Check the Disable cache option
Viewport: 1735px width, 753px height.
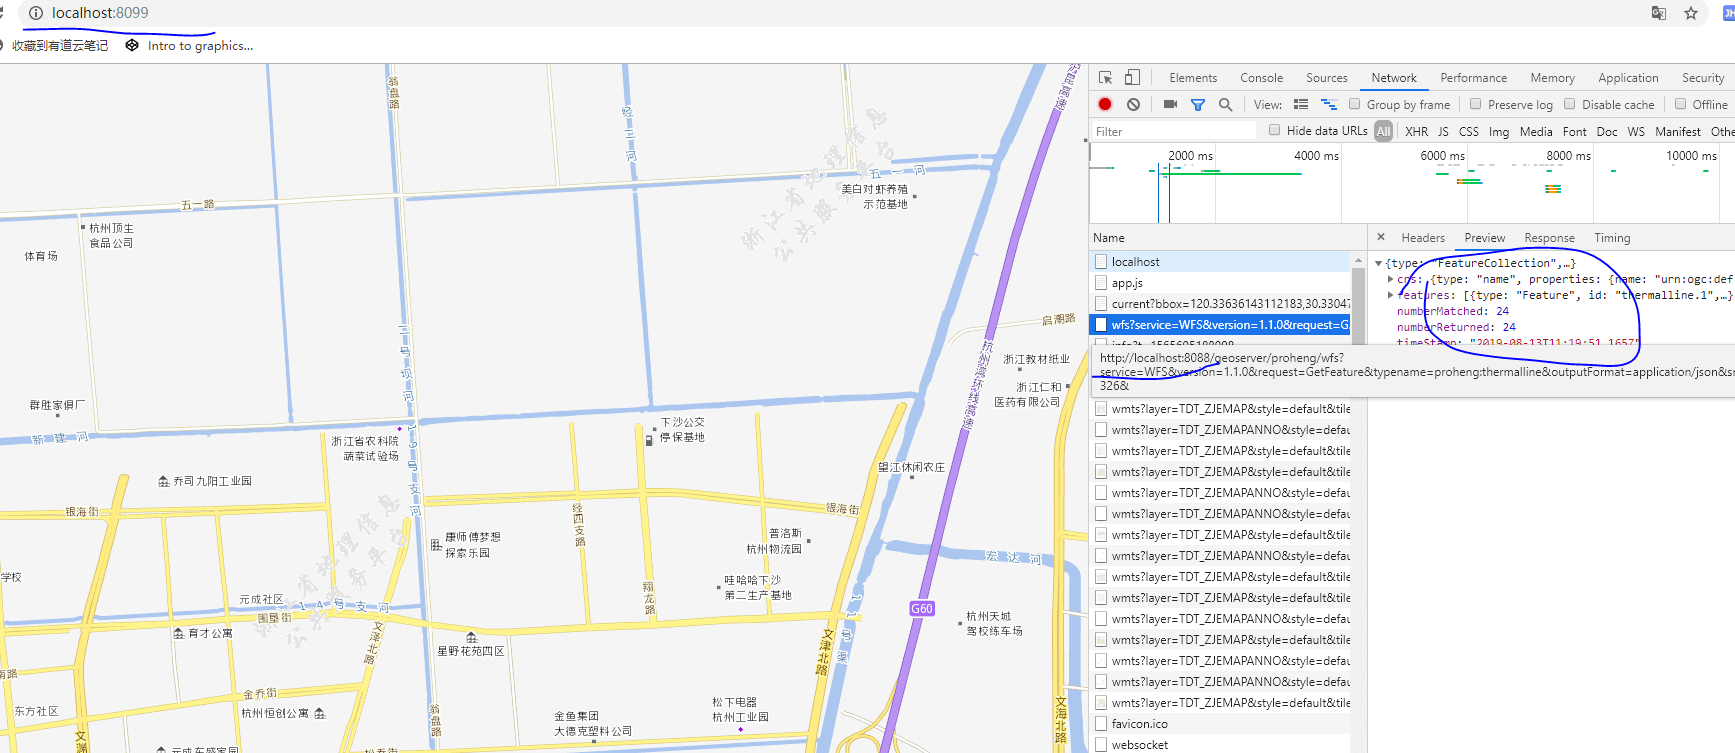1569,104
